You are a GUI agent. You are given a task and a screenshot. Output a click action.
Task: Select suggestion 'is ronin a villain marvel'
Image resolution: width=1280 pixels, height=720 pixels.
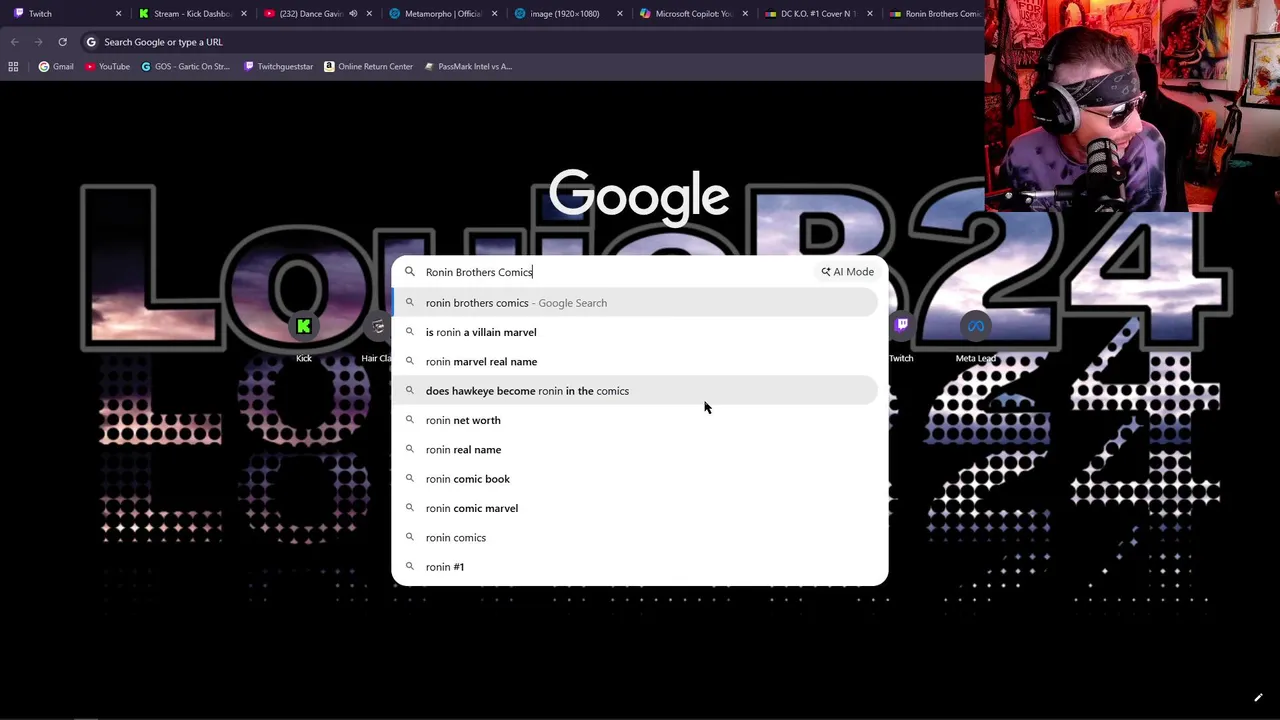[x=635, y=332]
